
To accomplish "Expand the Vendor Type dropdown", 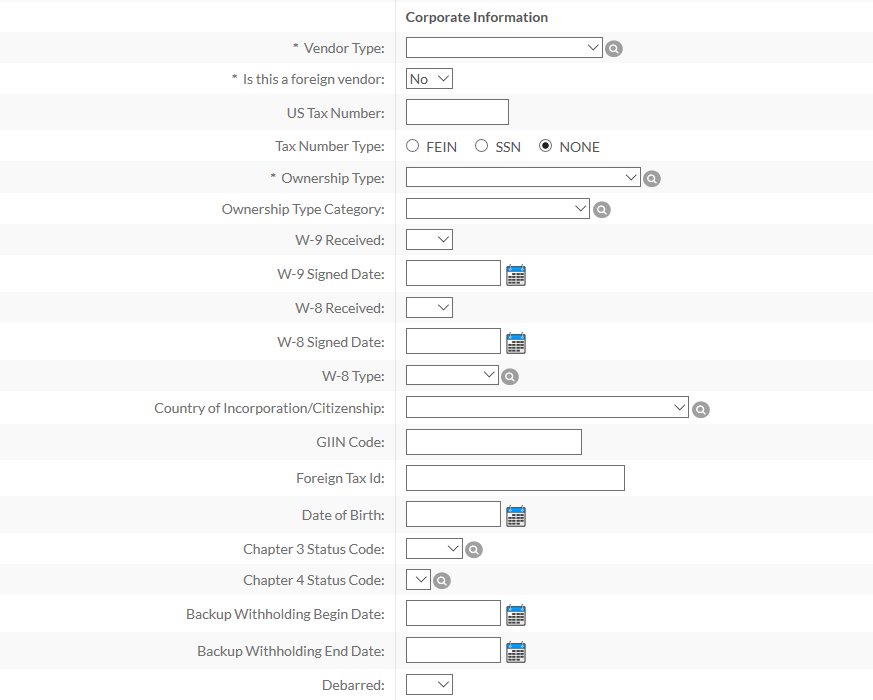I will tap(504, 47).
